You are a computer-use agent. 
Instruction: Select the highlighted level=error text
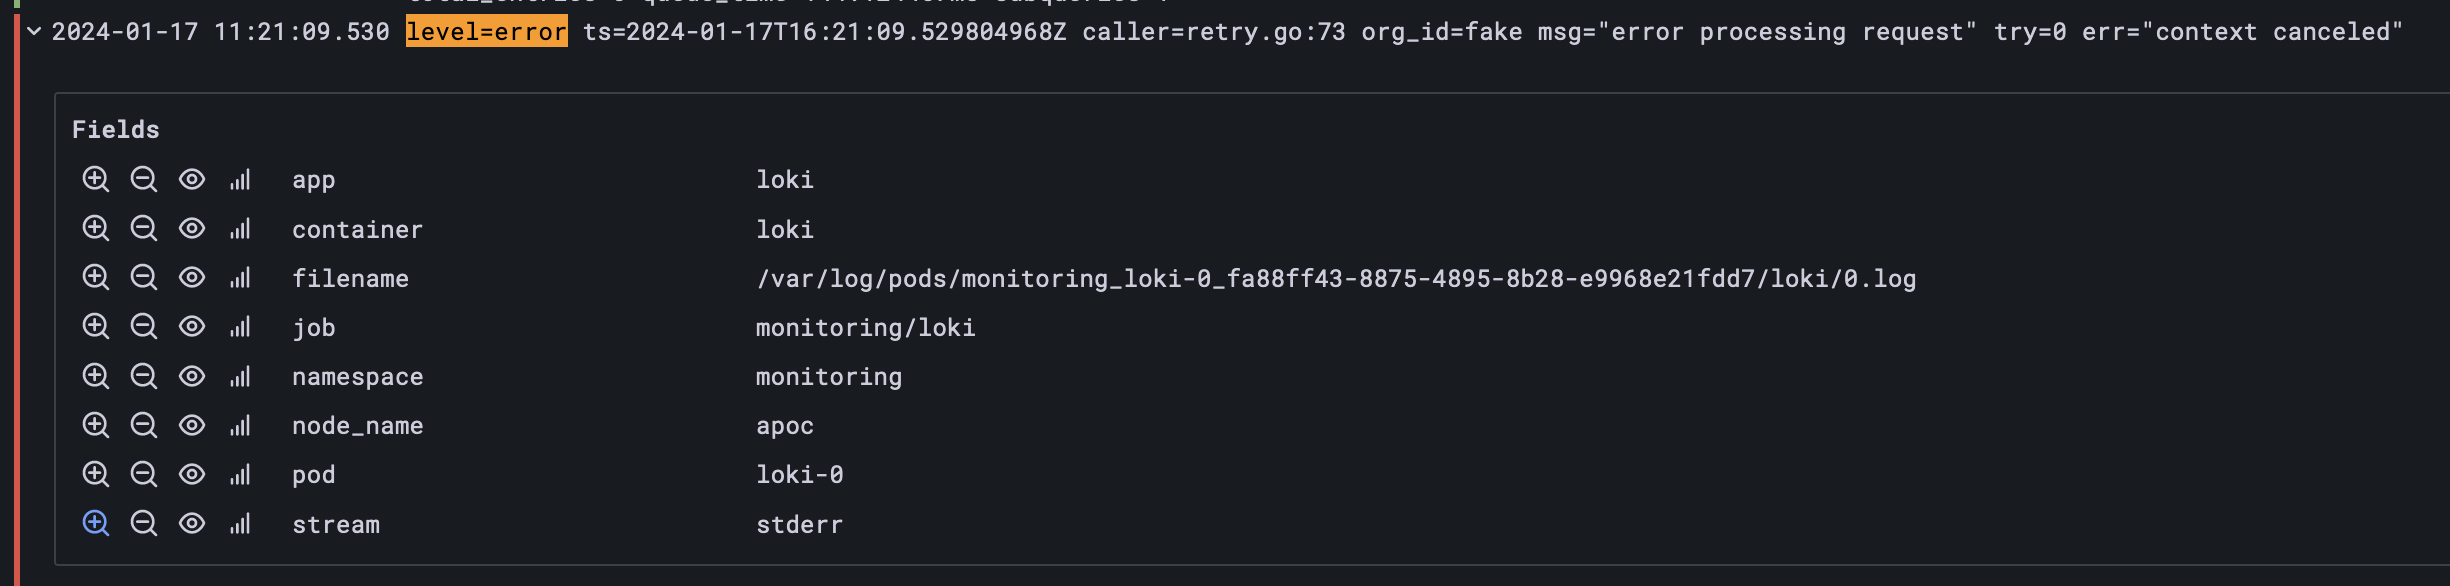pyautogui.click(x=487, y=31)
